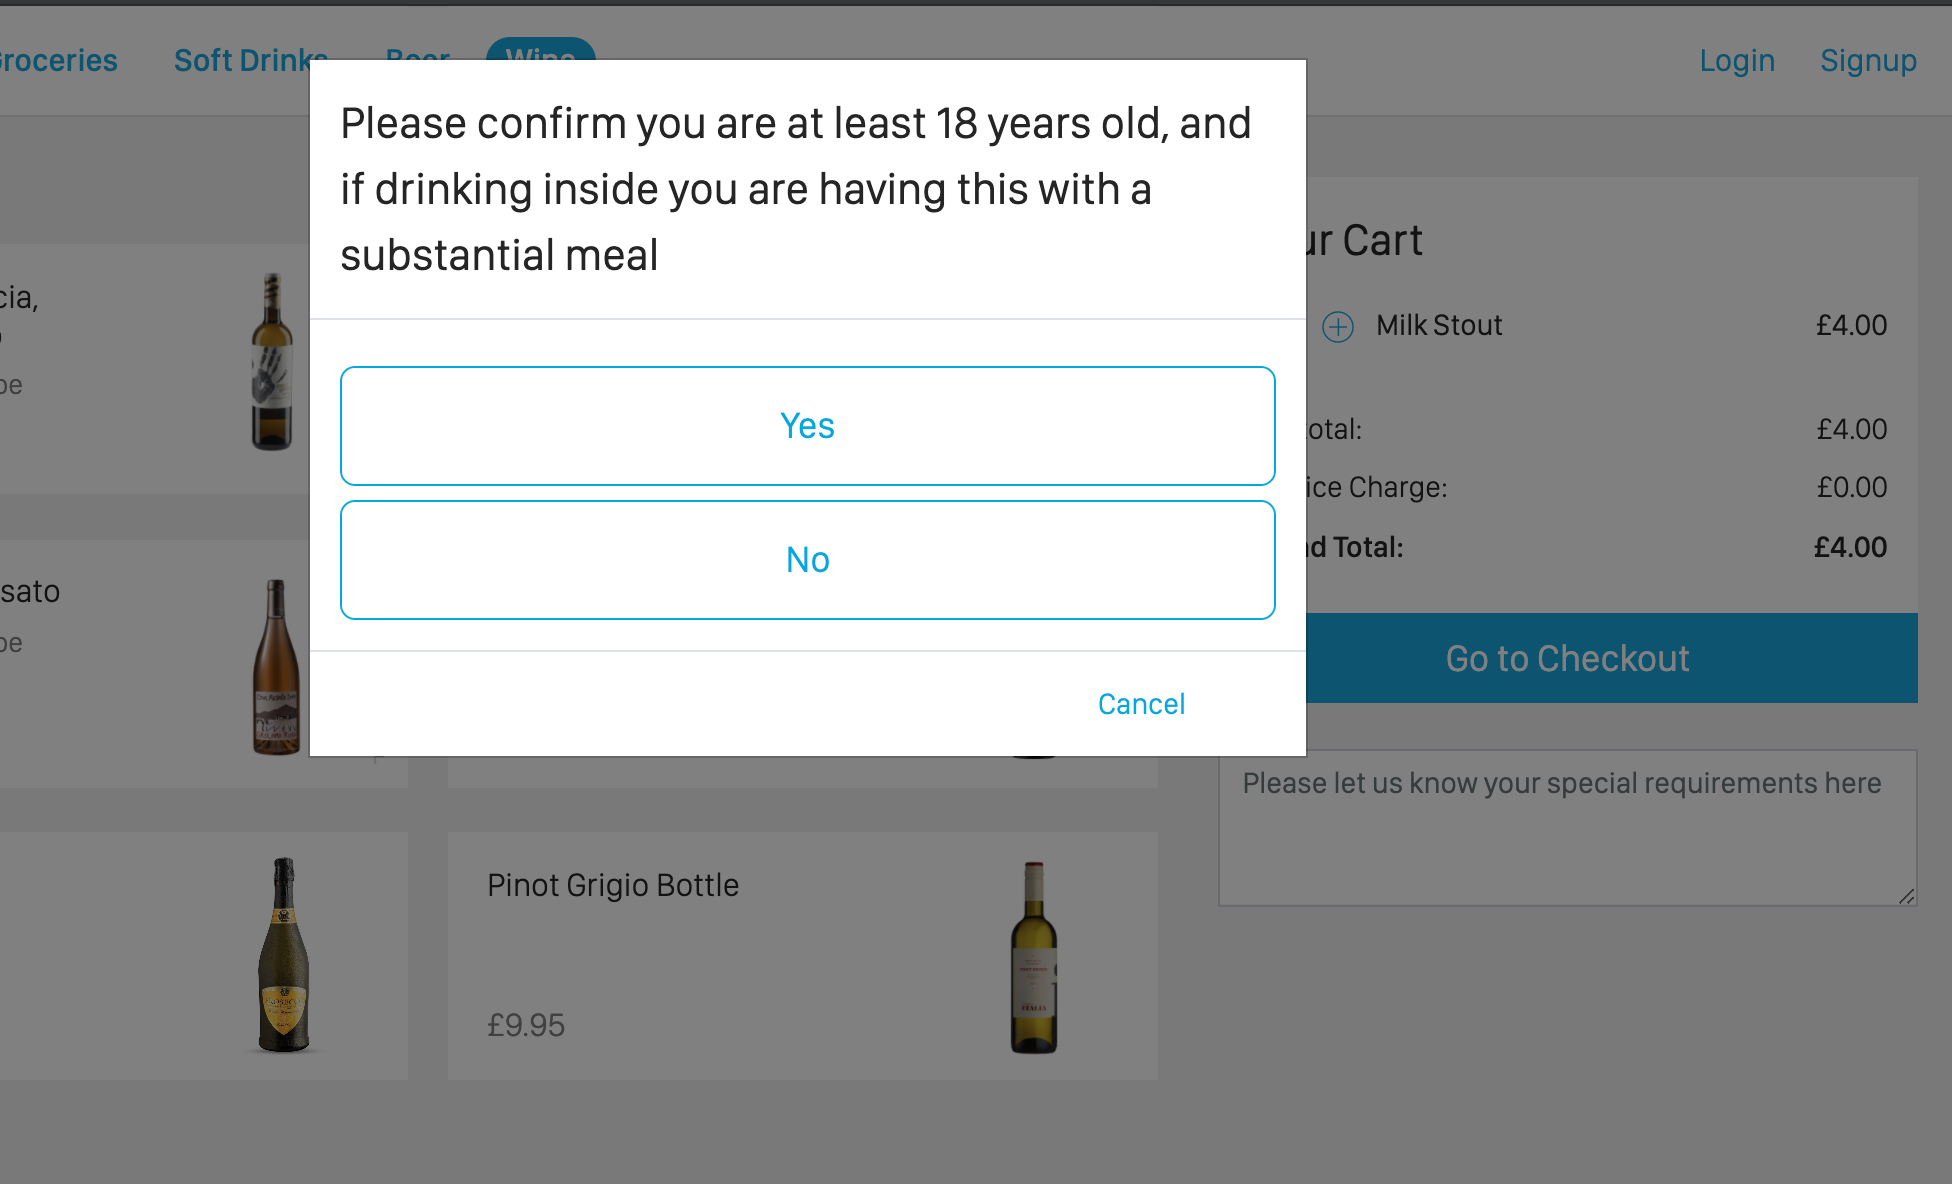Select the Wine category tab
This screenshot has width=1952, height=1184.
(540, 49)
